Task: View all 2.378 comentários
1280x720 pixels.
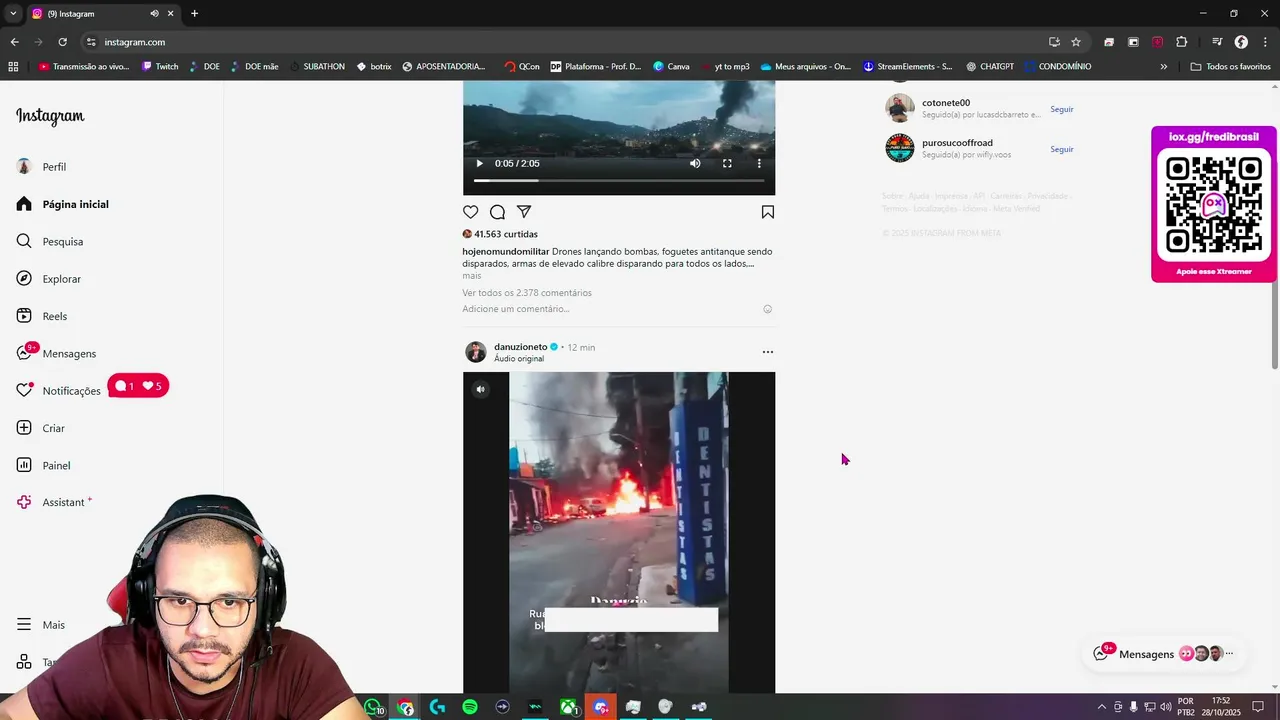Action: click(527, 293)
